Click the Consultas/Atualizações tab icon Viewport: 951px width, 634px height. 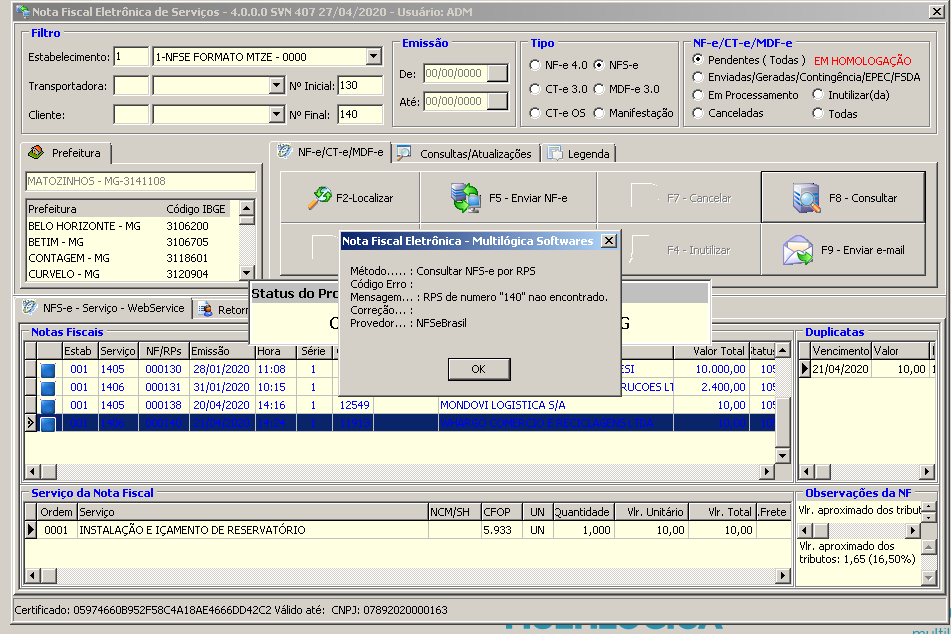[404, 153]
